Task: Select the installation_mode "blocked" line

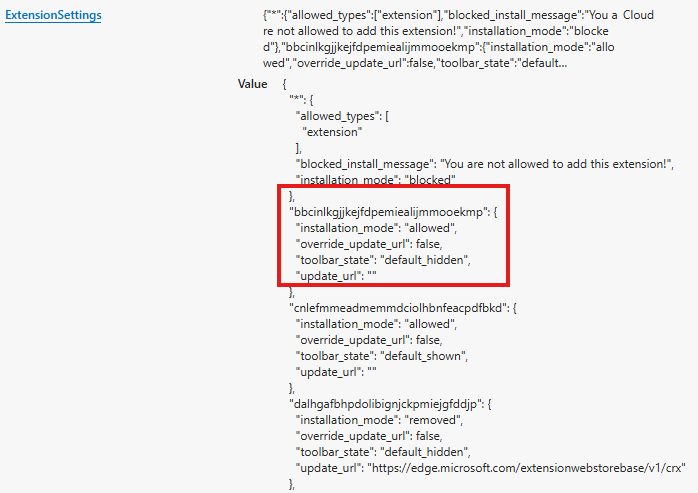Action: tap(375, 180)
